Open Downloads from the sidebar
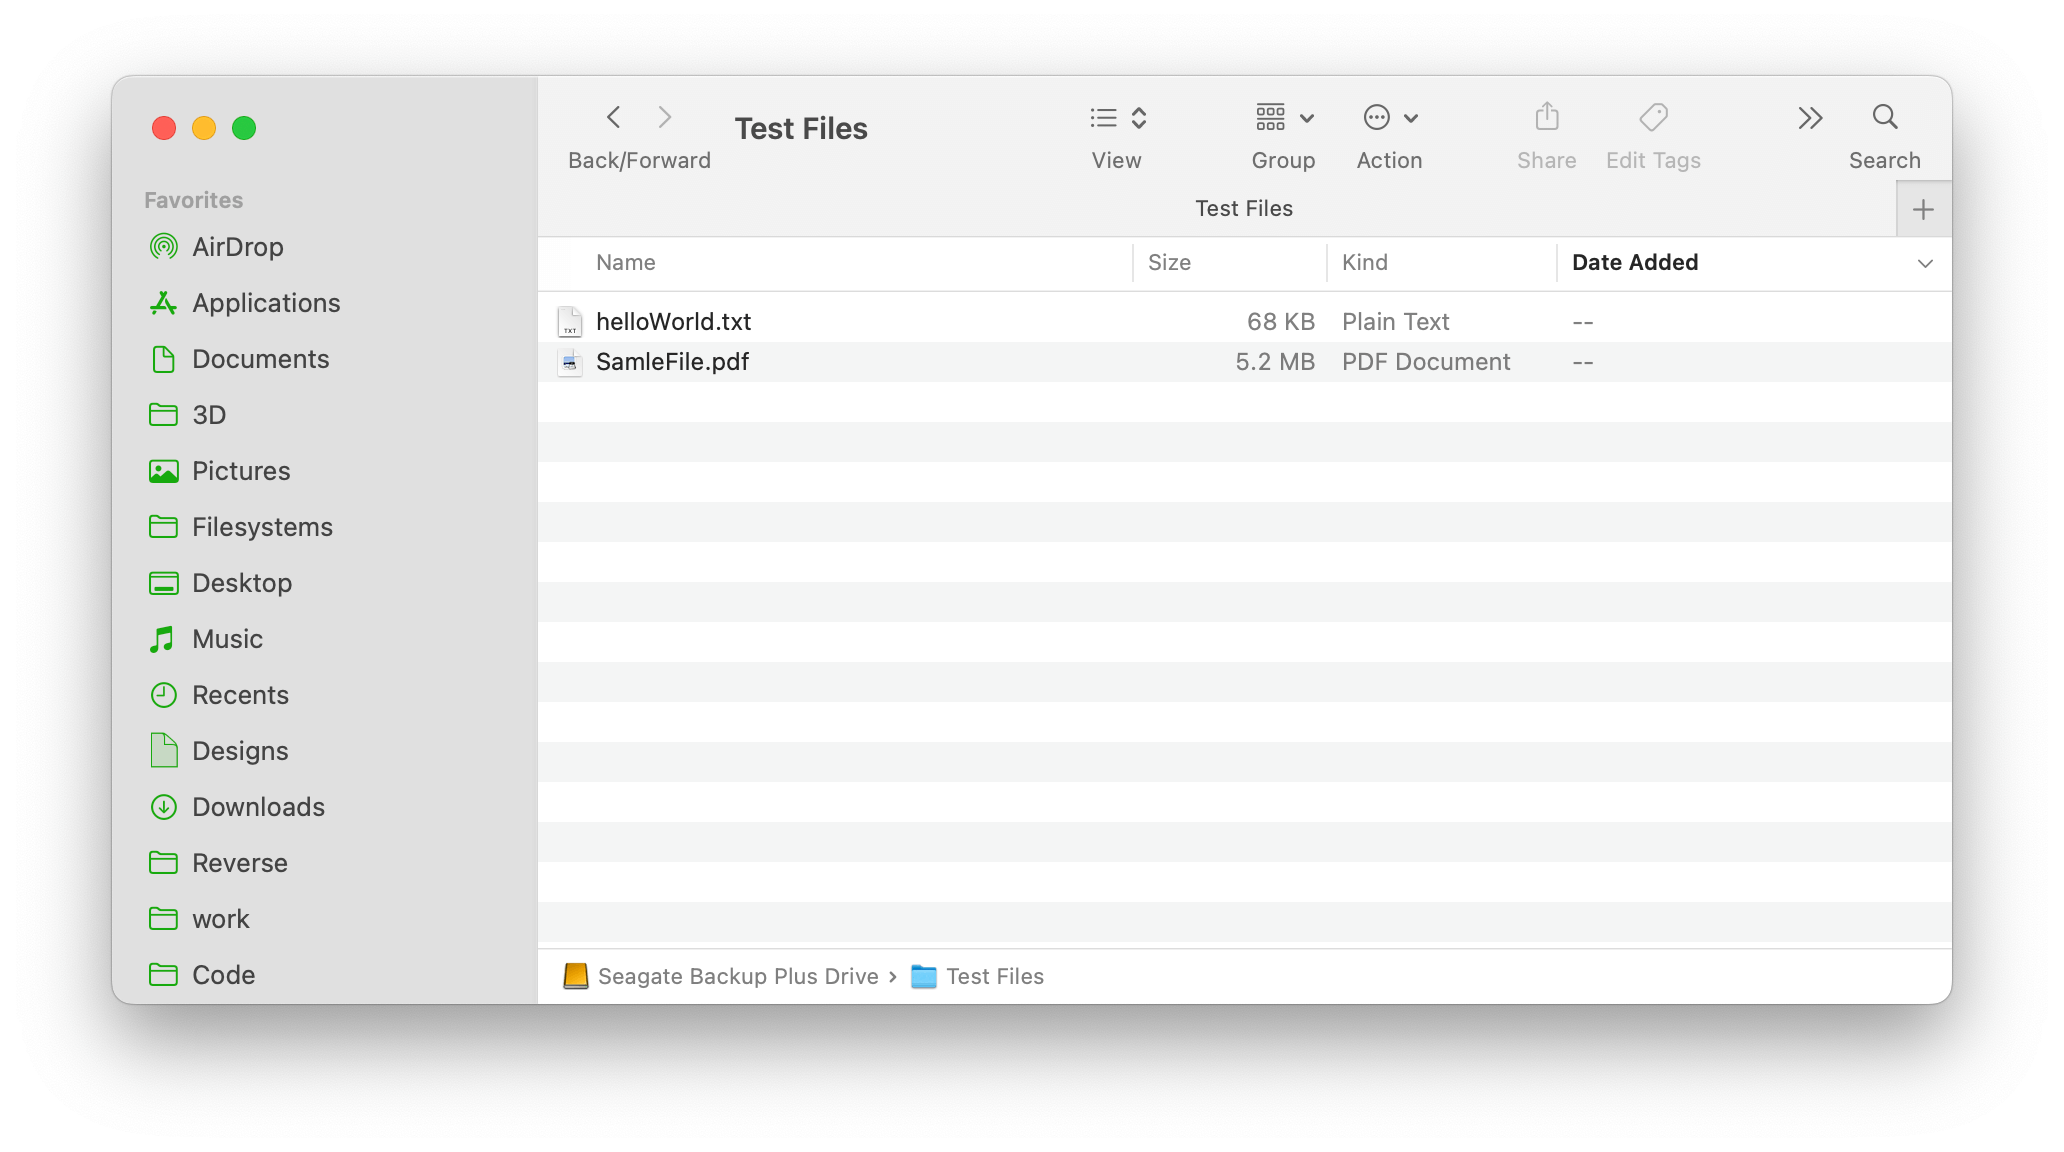Screen dimensions: 2064x1152 point(258,807)
